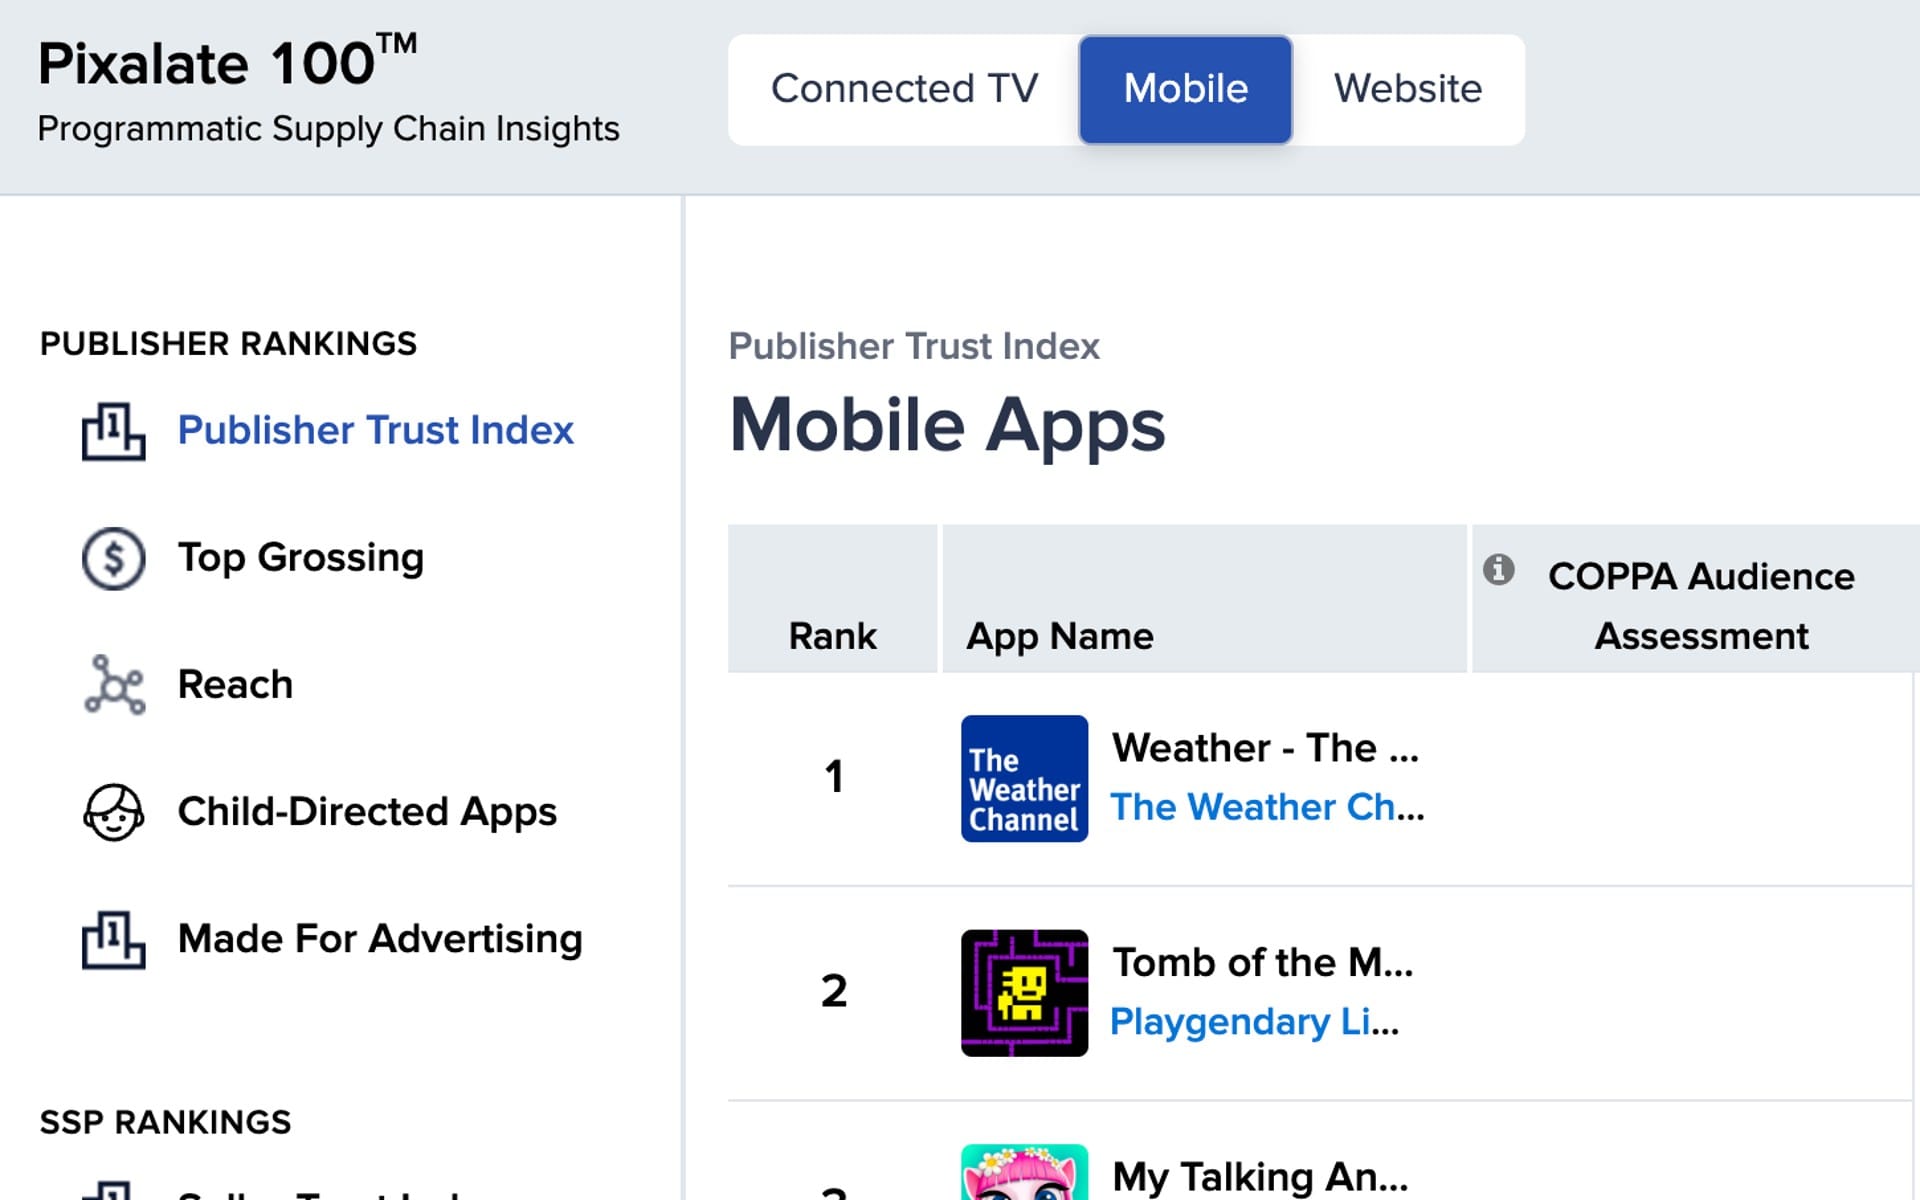Click the Top Grossing dollar icon

tap(113, 558)
